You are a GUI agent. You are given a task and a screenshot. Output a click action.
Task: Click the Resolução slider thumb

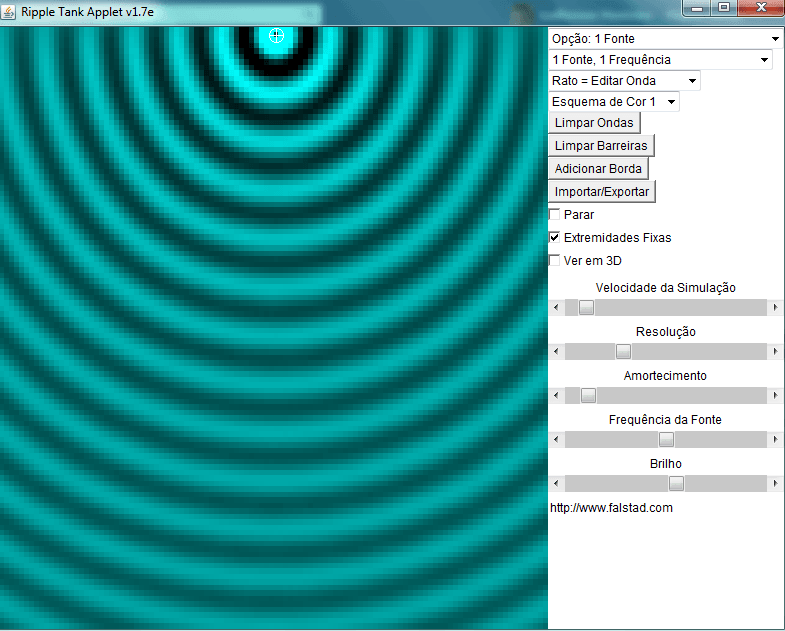(623, 351)
